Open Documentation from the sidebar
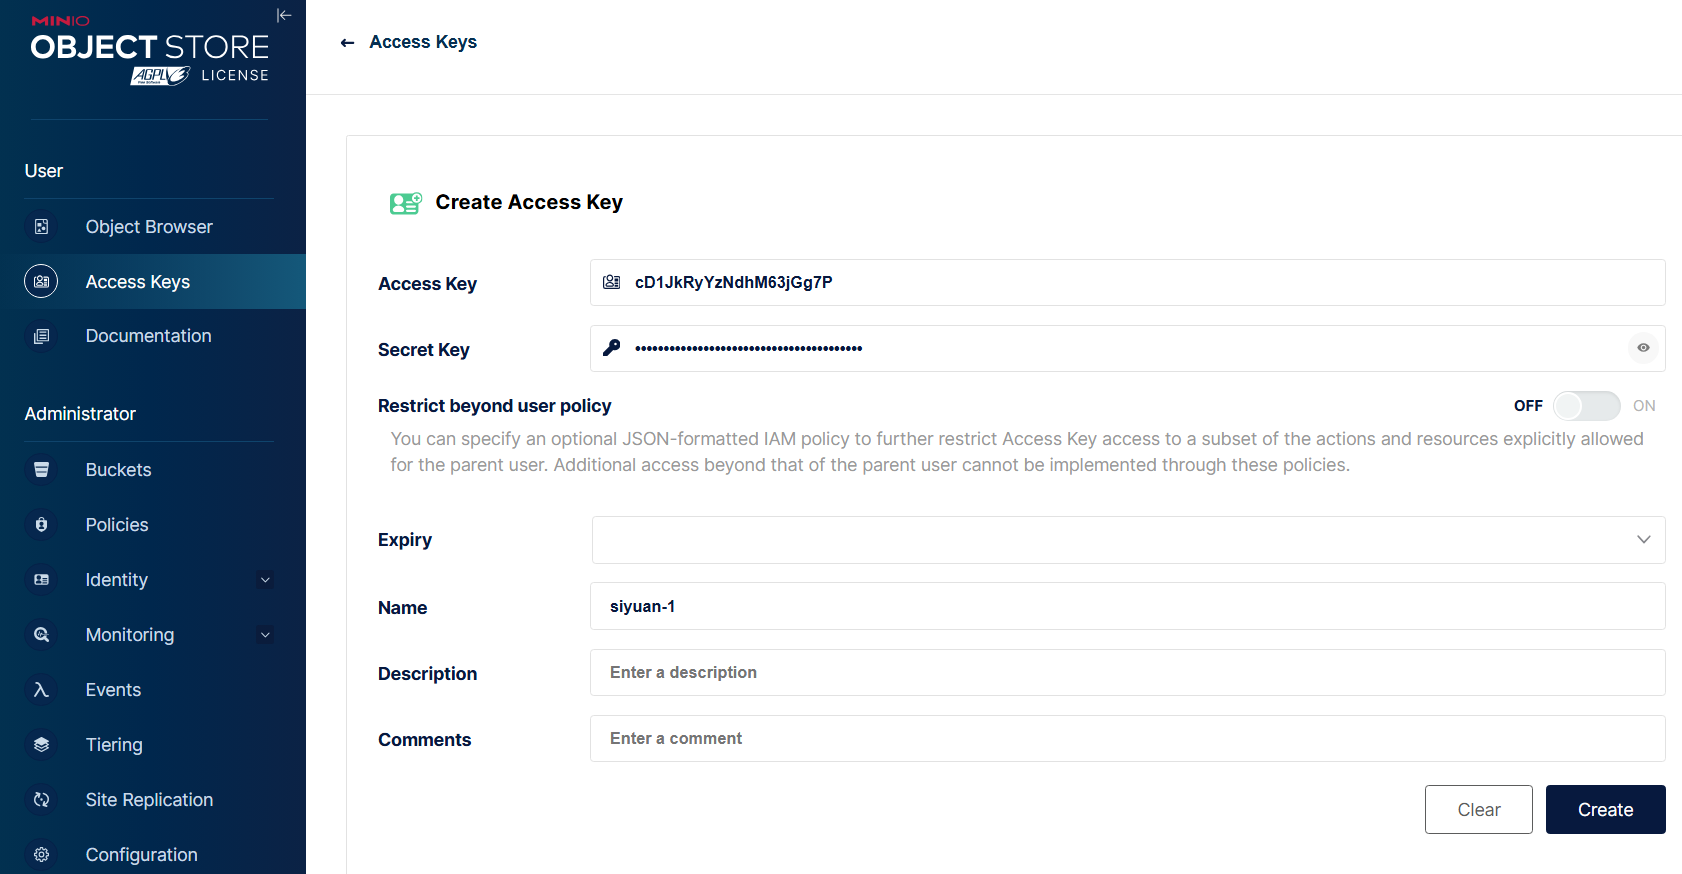1682x874 pixels. pyautogui.click(x=148, y=336)
